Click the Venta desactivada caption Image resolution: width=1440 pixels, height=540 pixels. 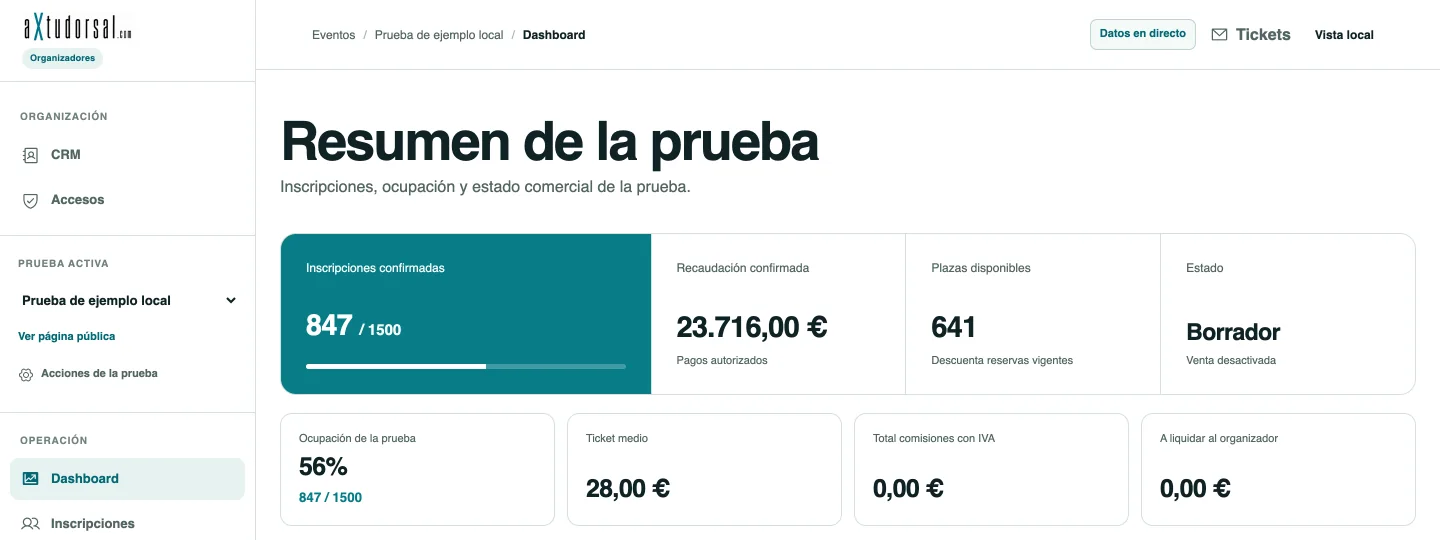click(1231, 360)
